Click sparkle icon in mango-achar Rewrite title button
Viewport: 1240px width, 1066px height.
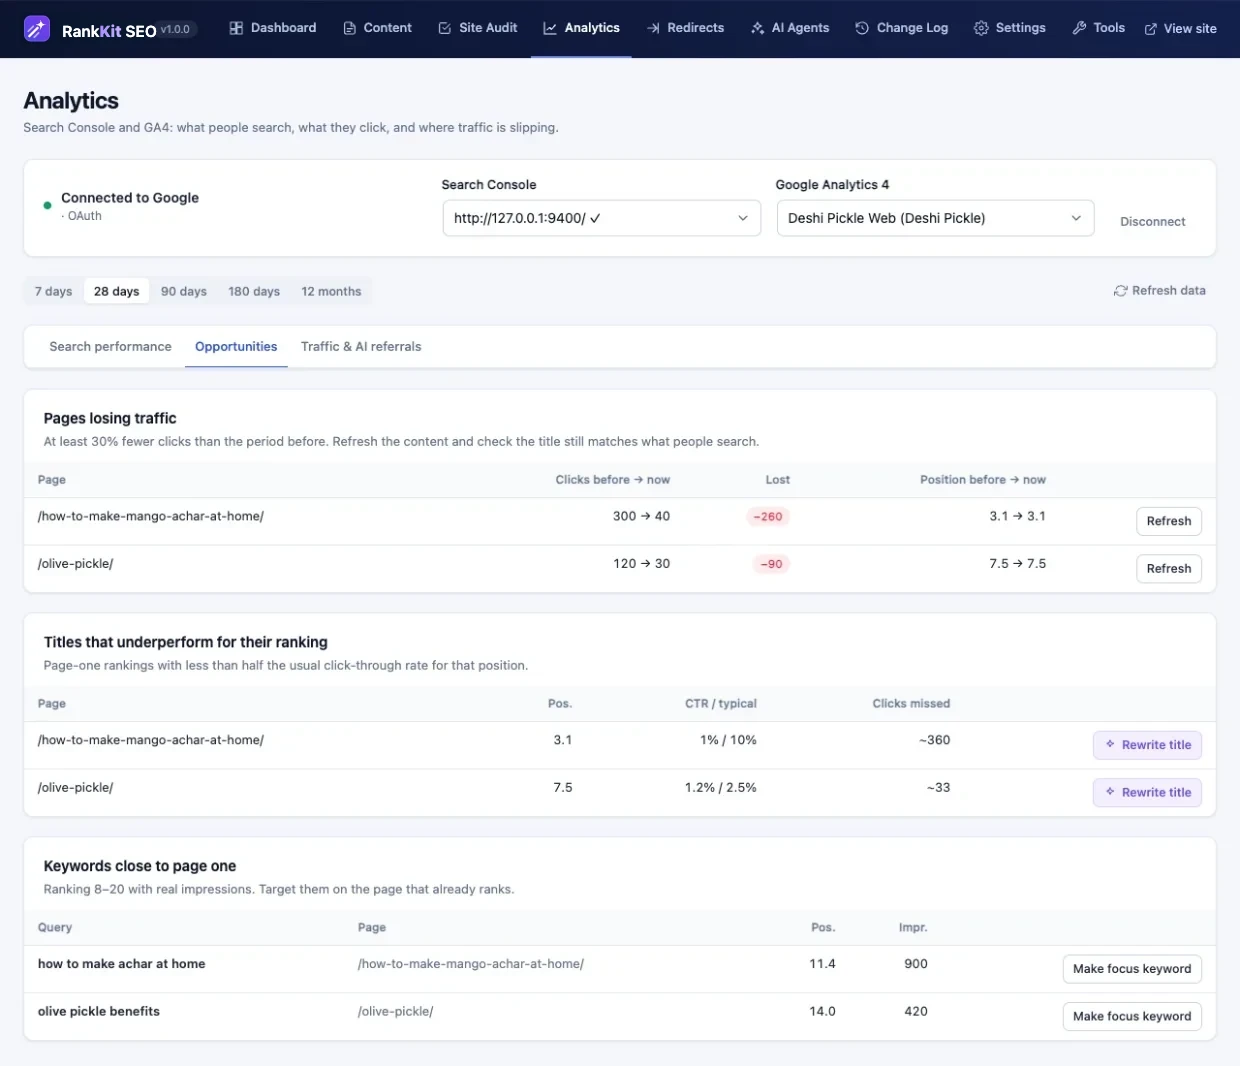(x=1110, y=744)
